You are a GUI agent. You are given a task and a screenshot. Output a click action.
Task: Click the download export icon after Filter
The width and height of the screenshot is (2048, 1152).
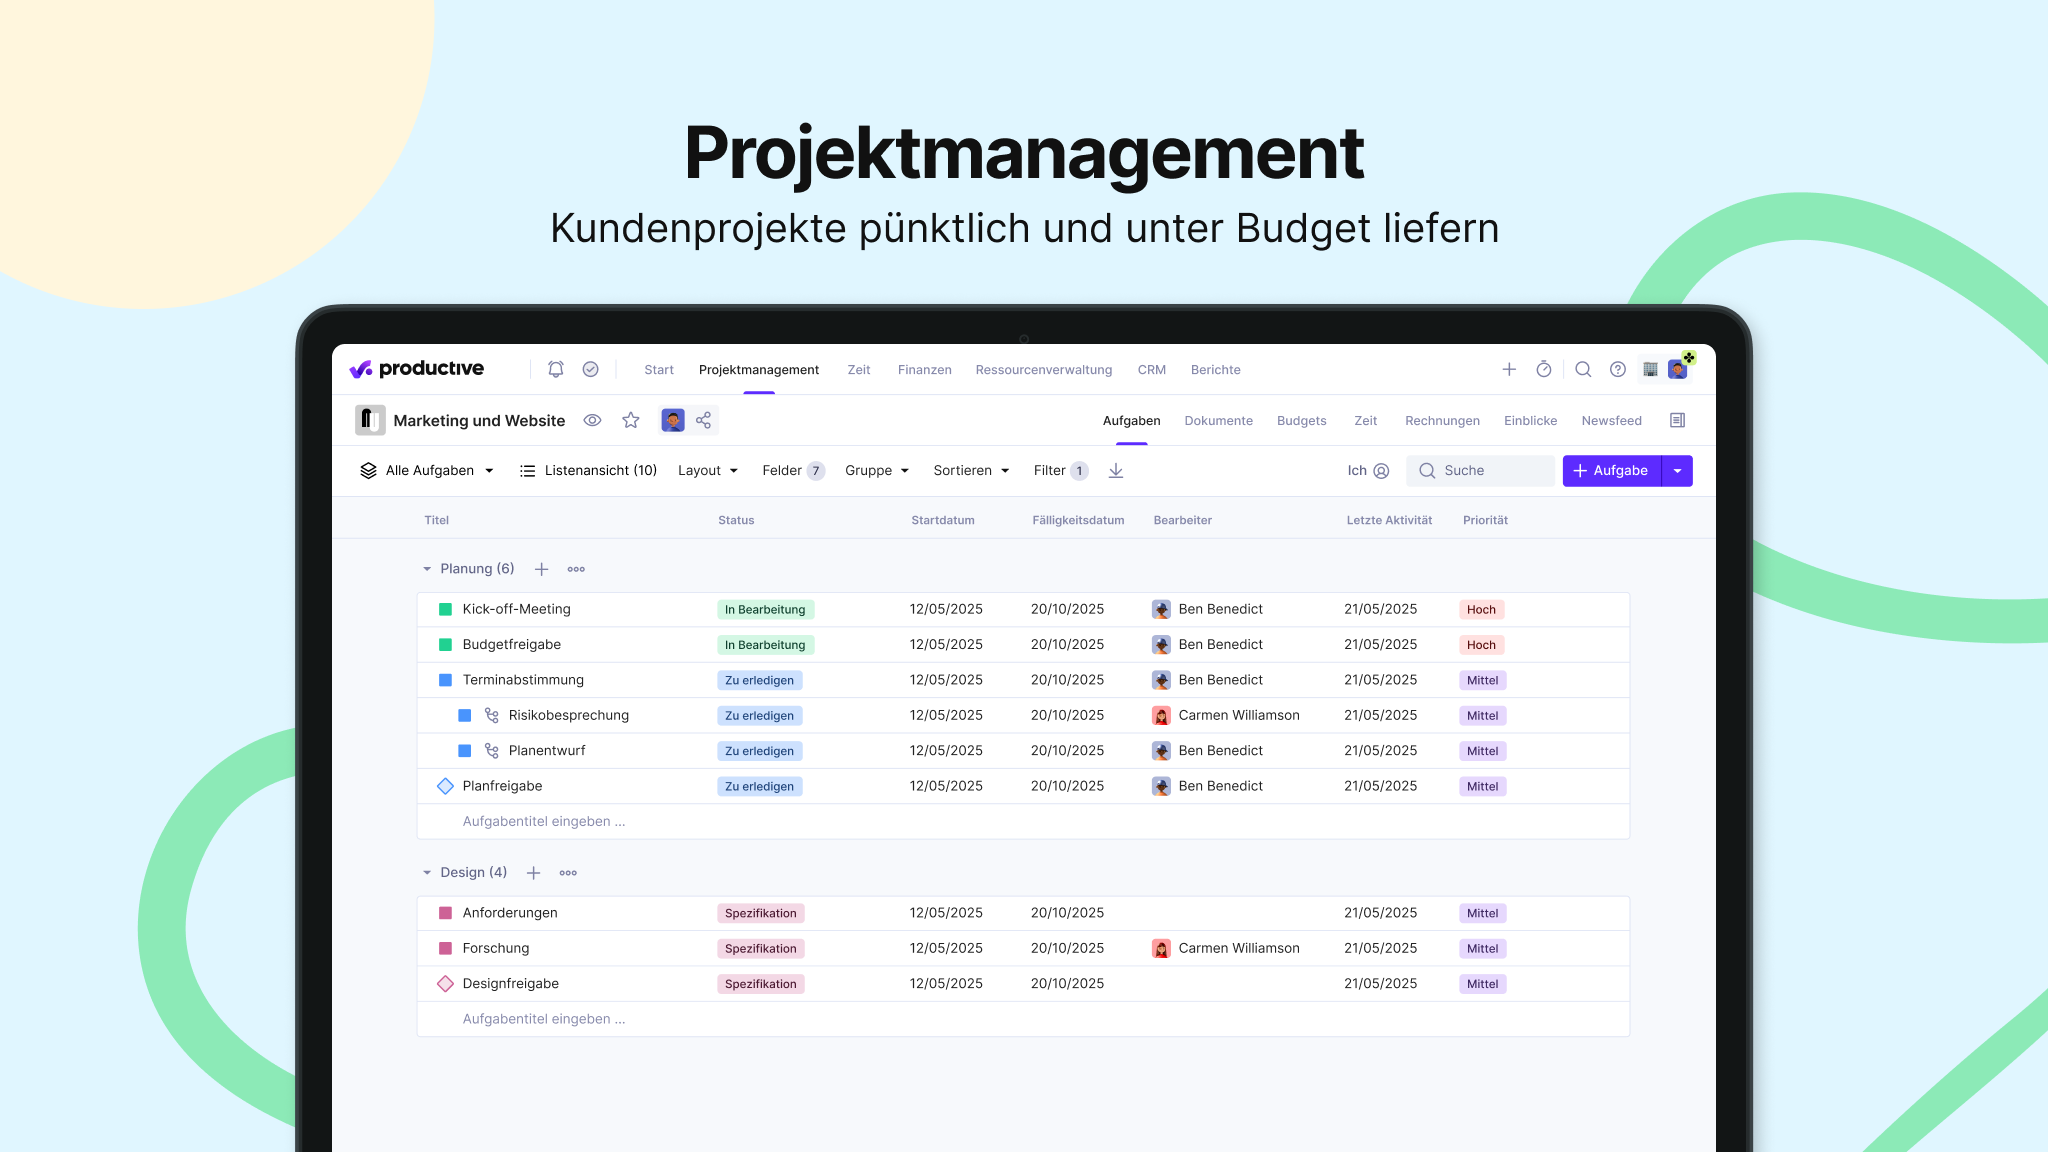(x=1116, y=470)
